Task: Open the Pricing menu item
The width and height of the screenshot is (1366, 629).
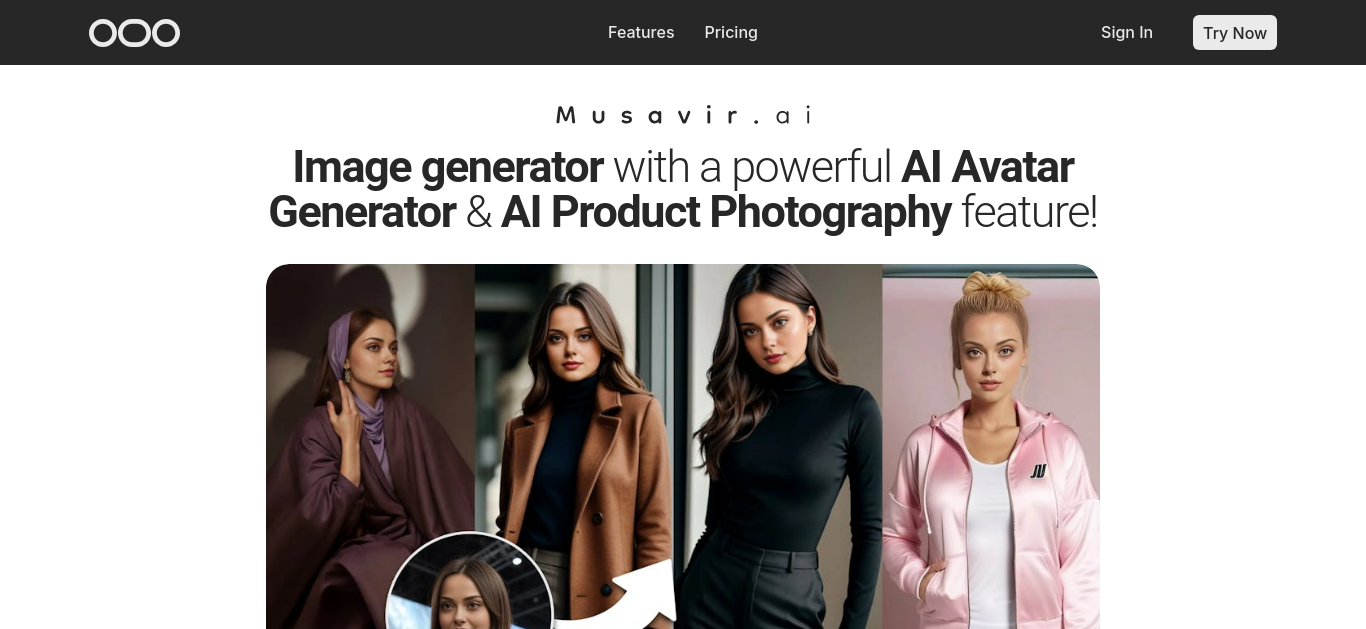Action: point(731,32)
